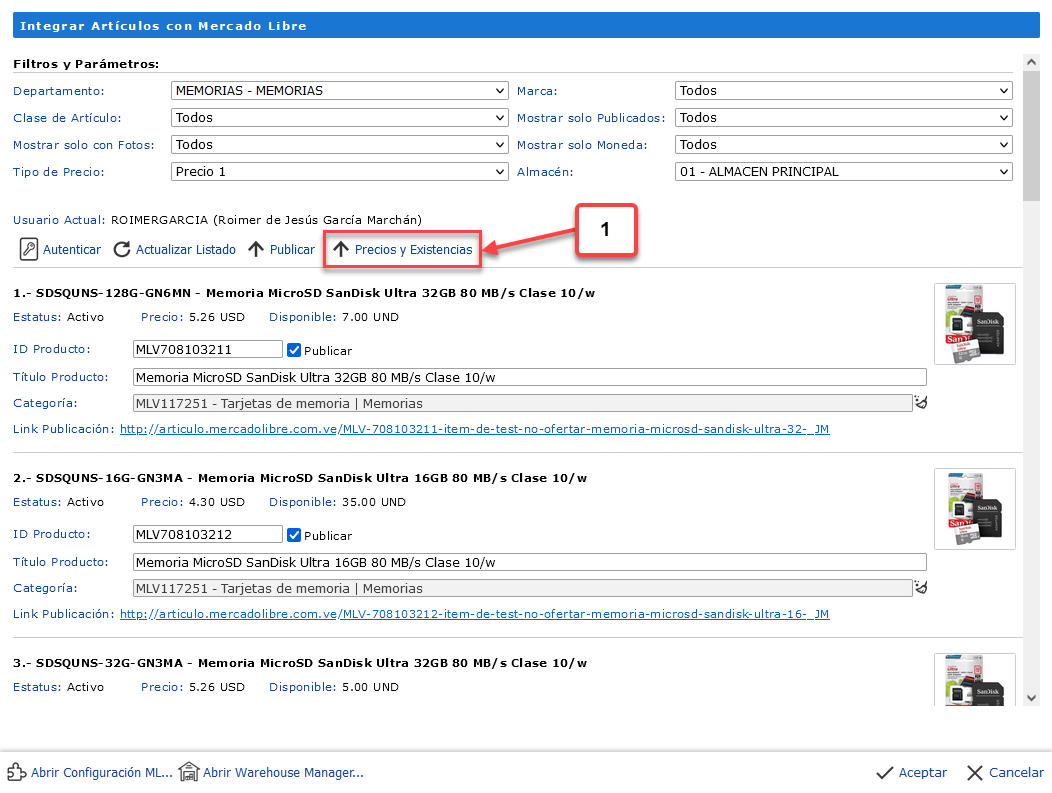Image resolution: width=1052 pixels, height=793 pixels.
Task: Open the Tipo de Precio dropdown
Action: pos(340,172)
